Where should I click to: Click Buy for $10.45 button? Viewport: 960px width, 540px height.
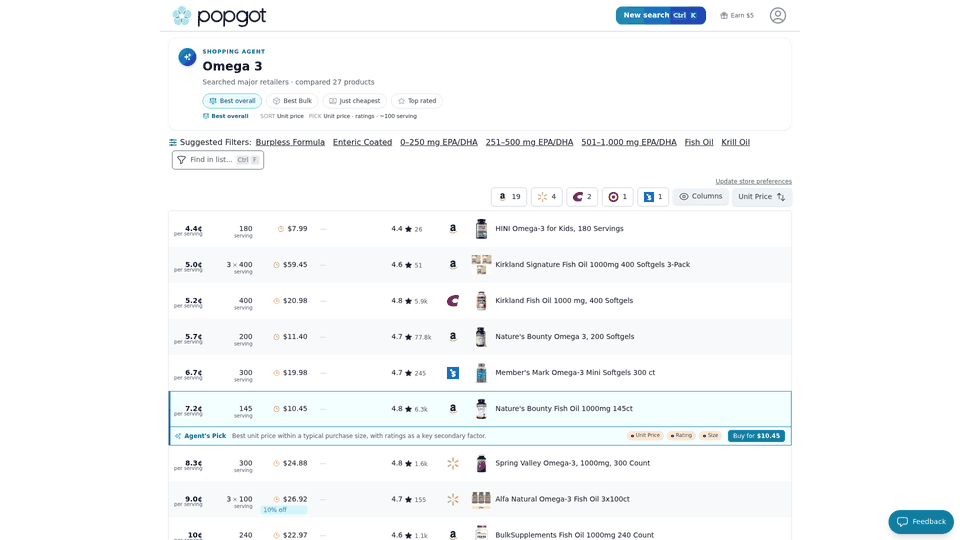756,436
